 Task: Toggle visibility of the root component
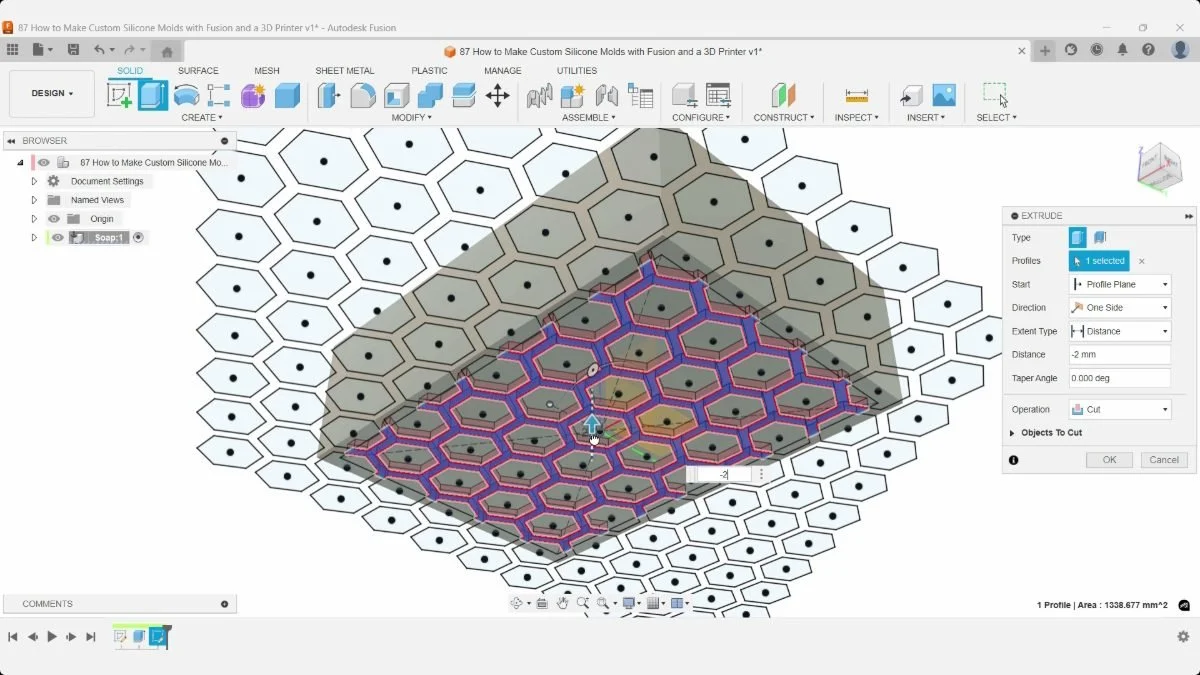pyautogui.click(x=44, y=162)
